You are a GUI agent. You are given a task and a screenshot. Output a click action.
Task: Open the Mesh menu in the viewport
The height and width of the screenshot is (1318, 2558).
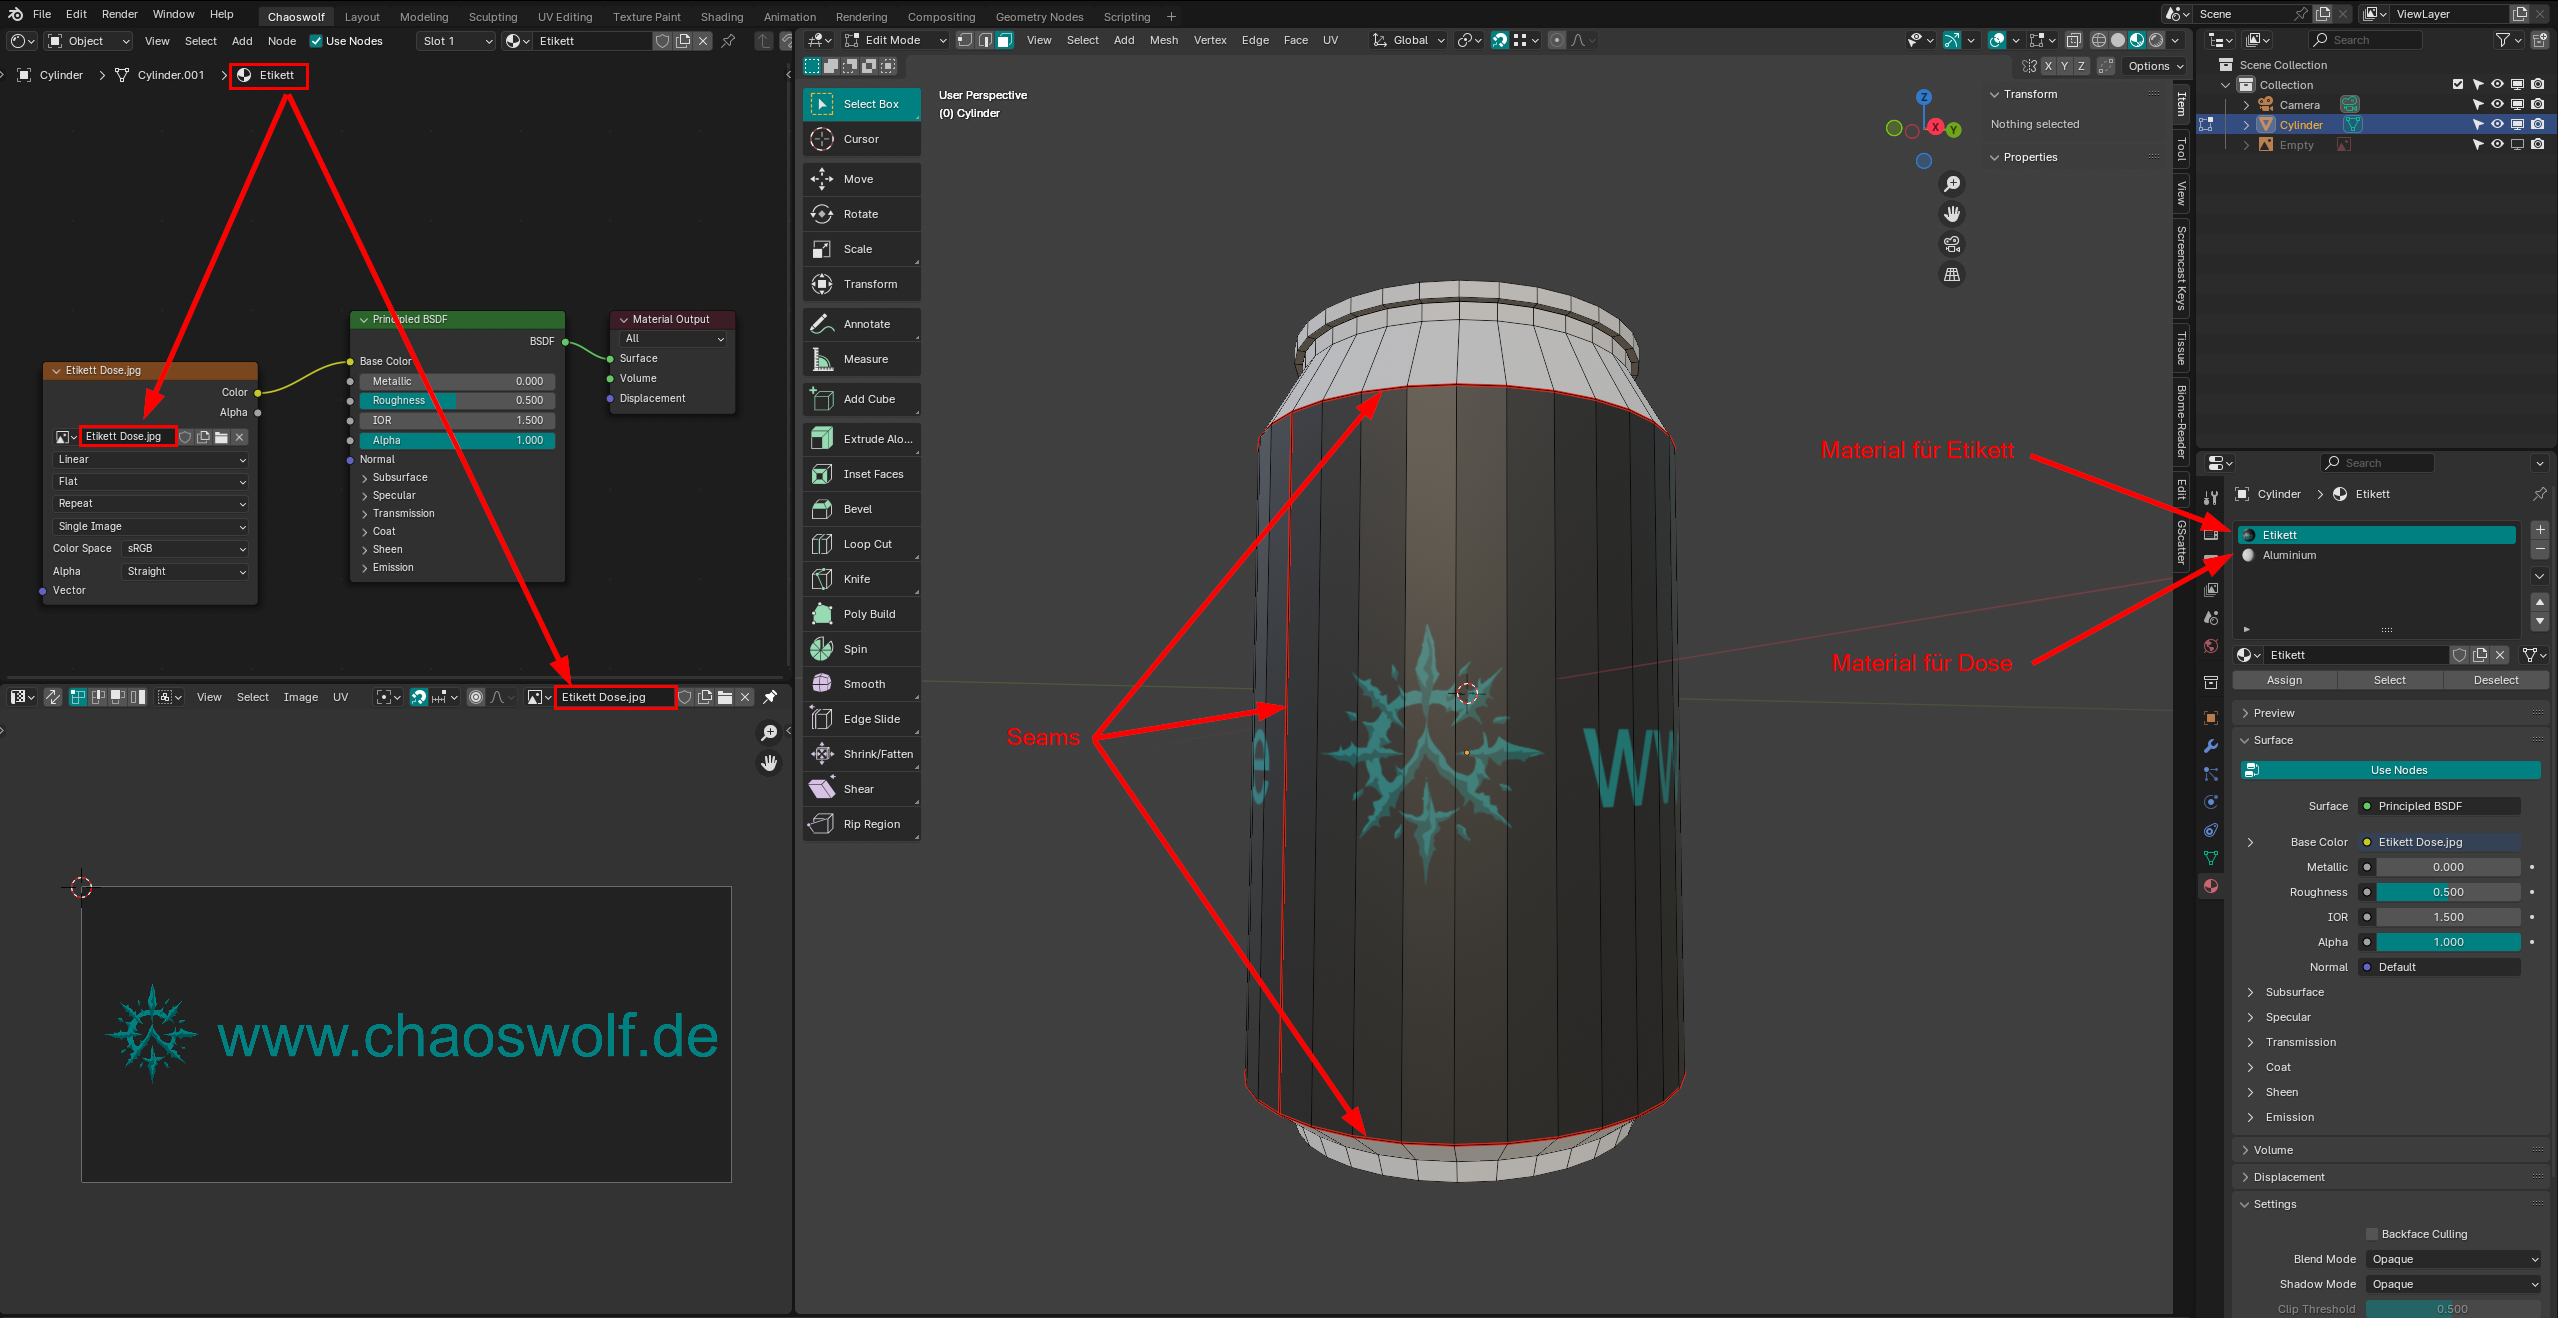(x=1163, y=40)
